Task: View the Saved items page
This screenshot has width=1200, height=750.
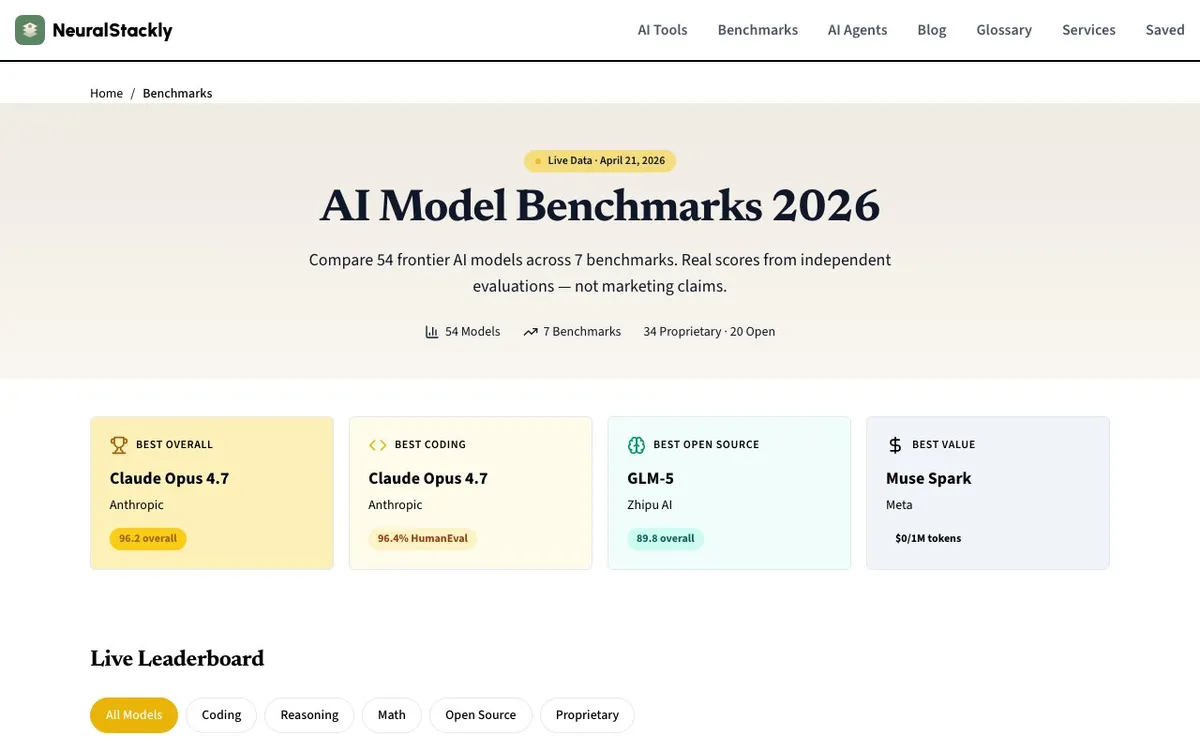Action: tap(1165, 30)
